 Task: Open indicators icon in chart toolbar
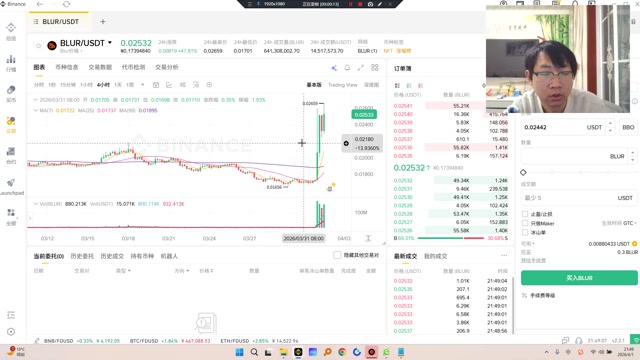(x=196, y=85)
